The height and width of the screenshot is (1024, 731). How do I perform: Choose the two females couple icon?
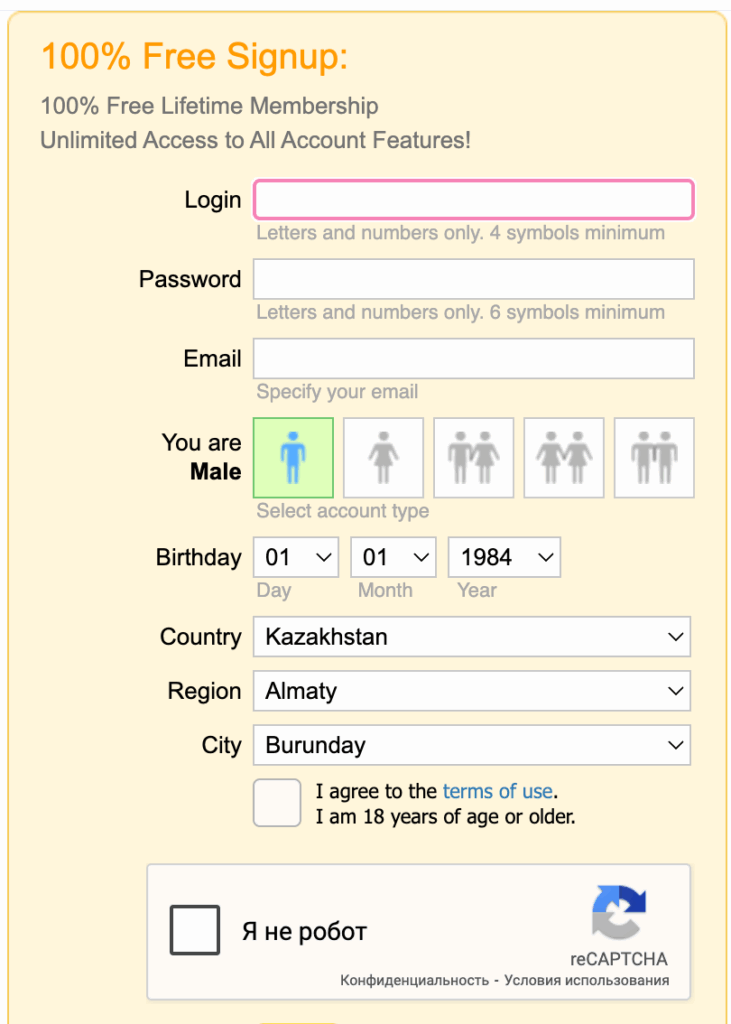[564, 458]
